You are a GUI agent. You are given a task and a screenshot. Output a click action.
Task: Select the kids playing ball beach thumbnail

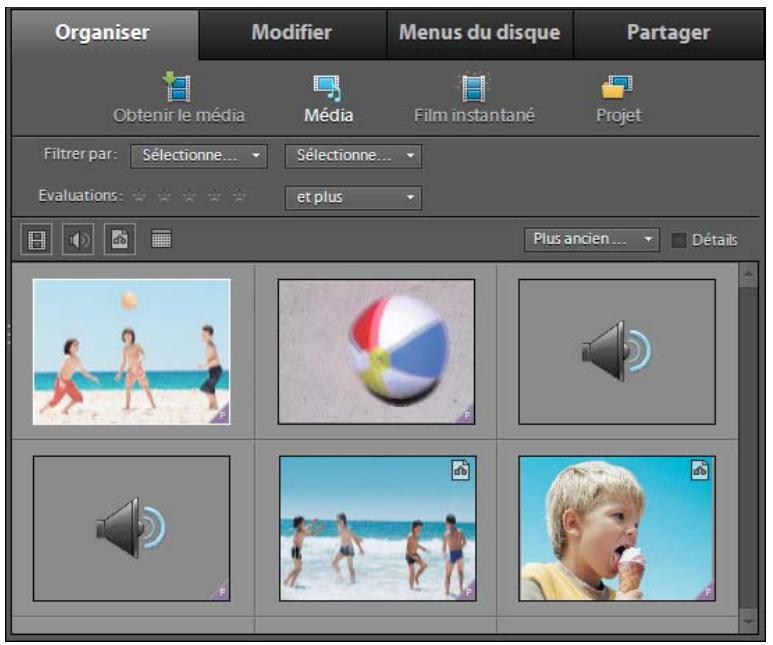click(132, 352)
